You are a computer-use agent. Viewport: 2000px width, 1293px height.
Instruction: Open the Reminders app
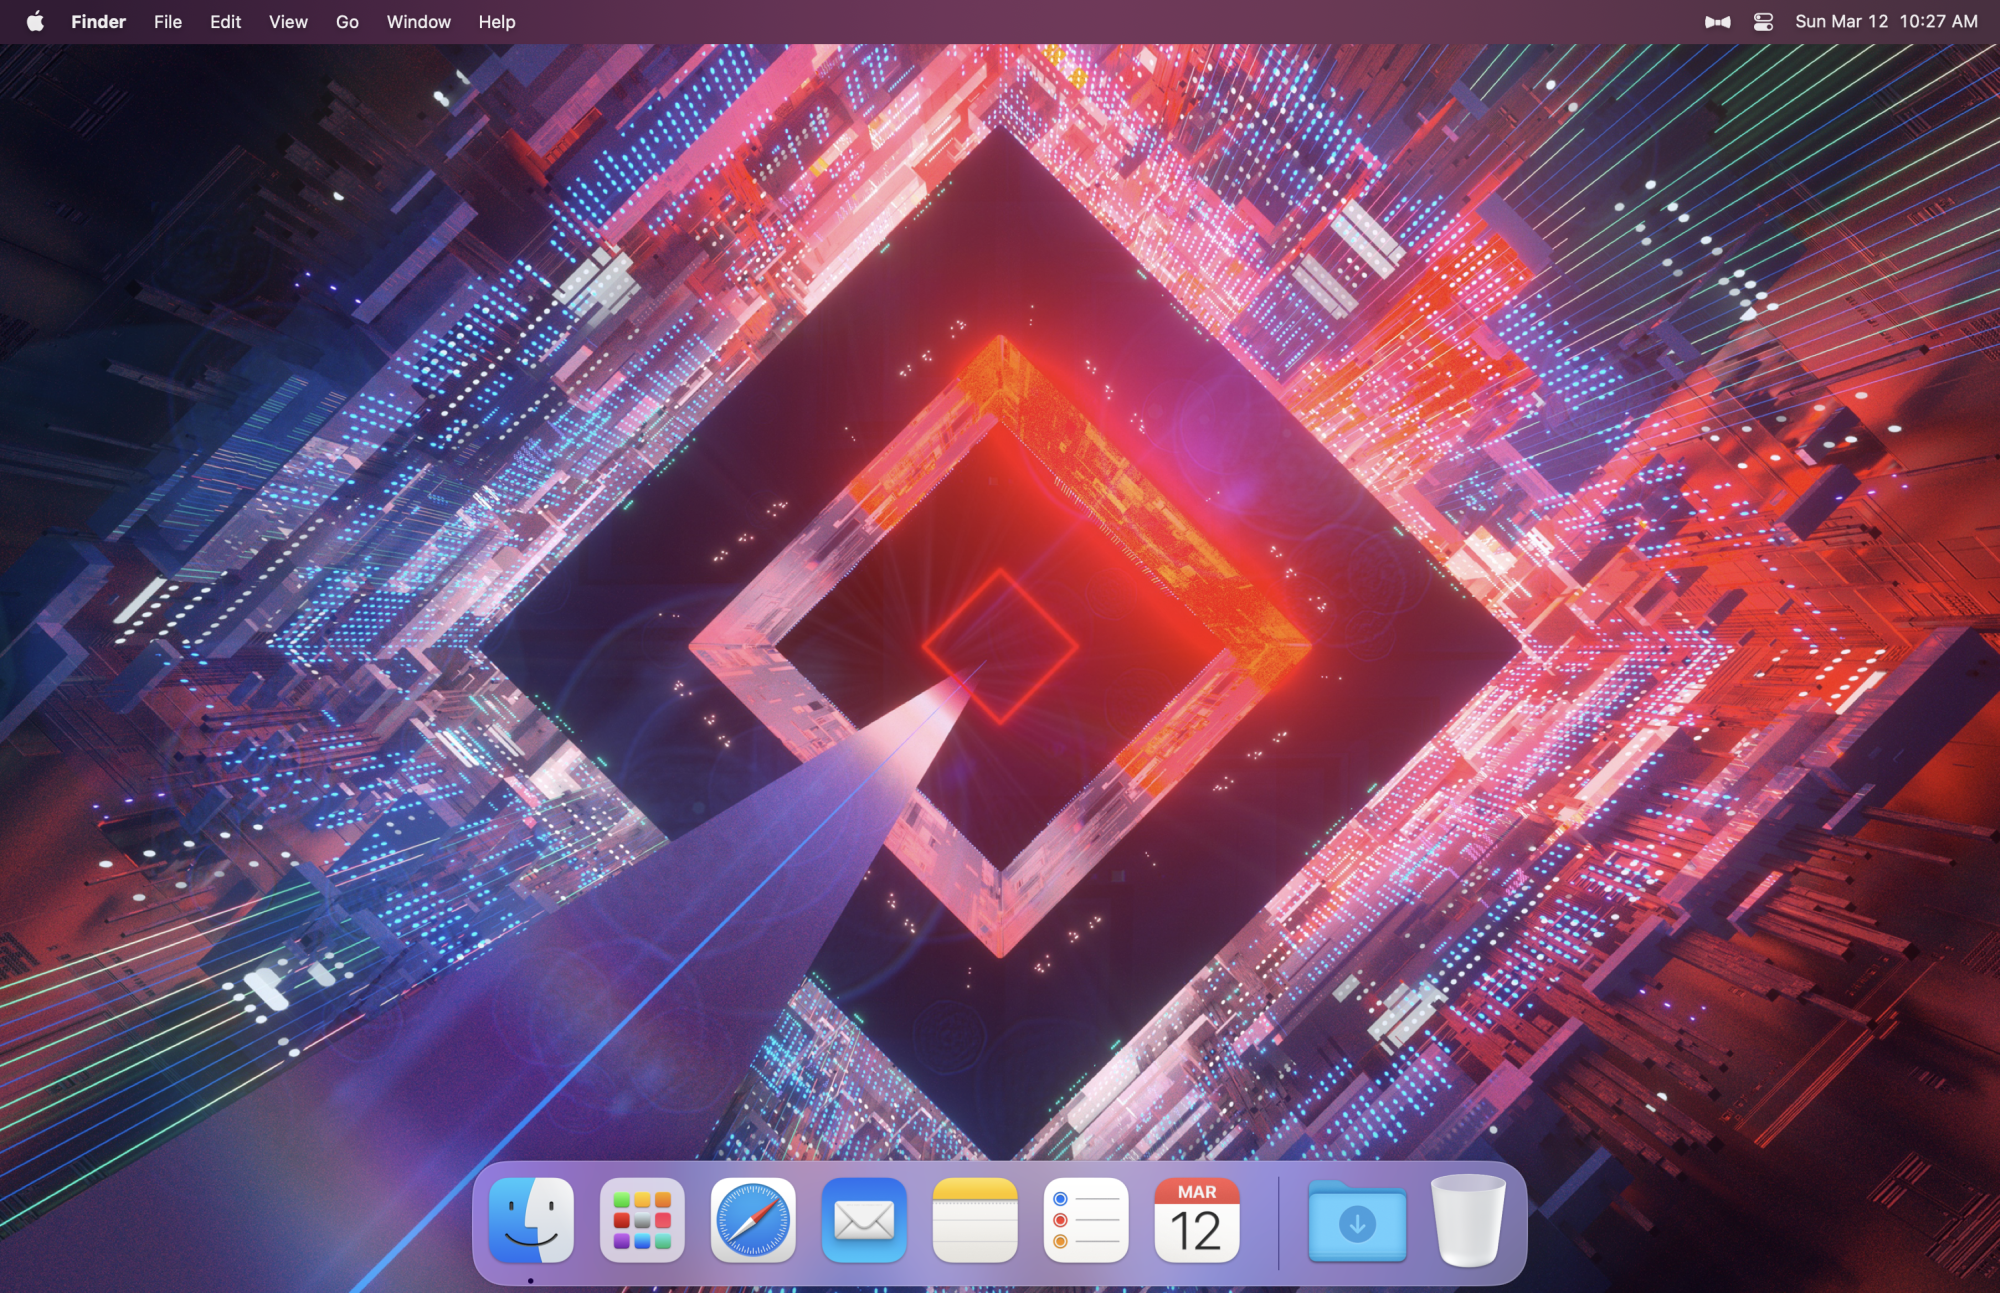[1086, 1220]
